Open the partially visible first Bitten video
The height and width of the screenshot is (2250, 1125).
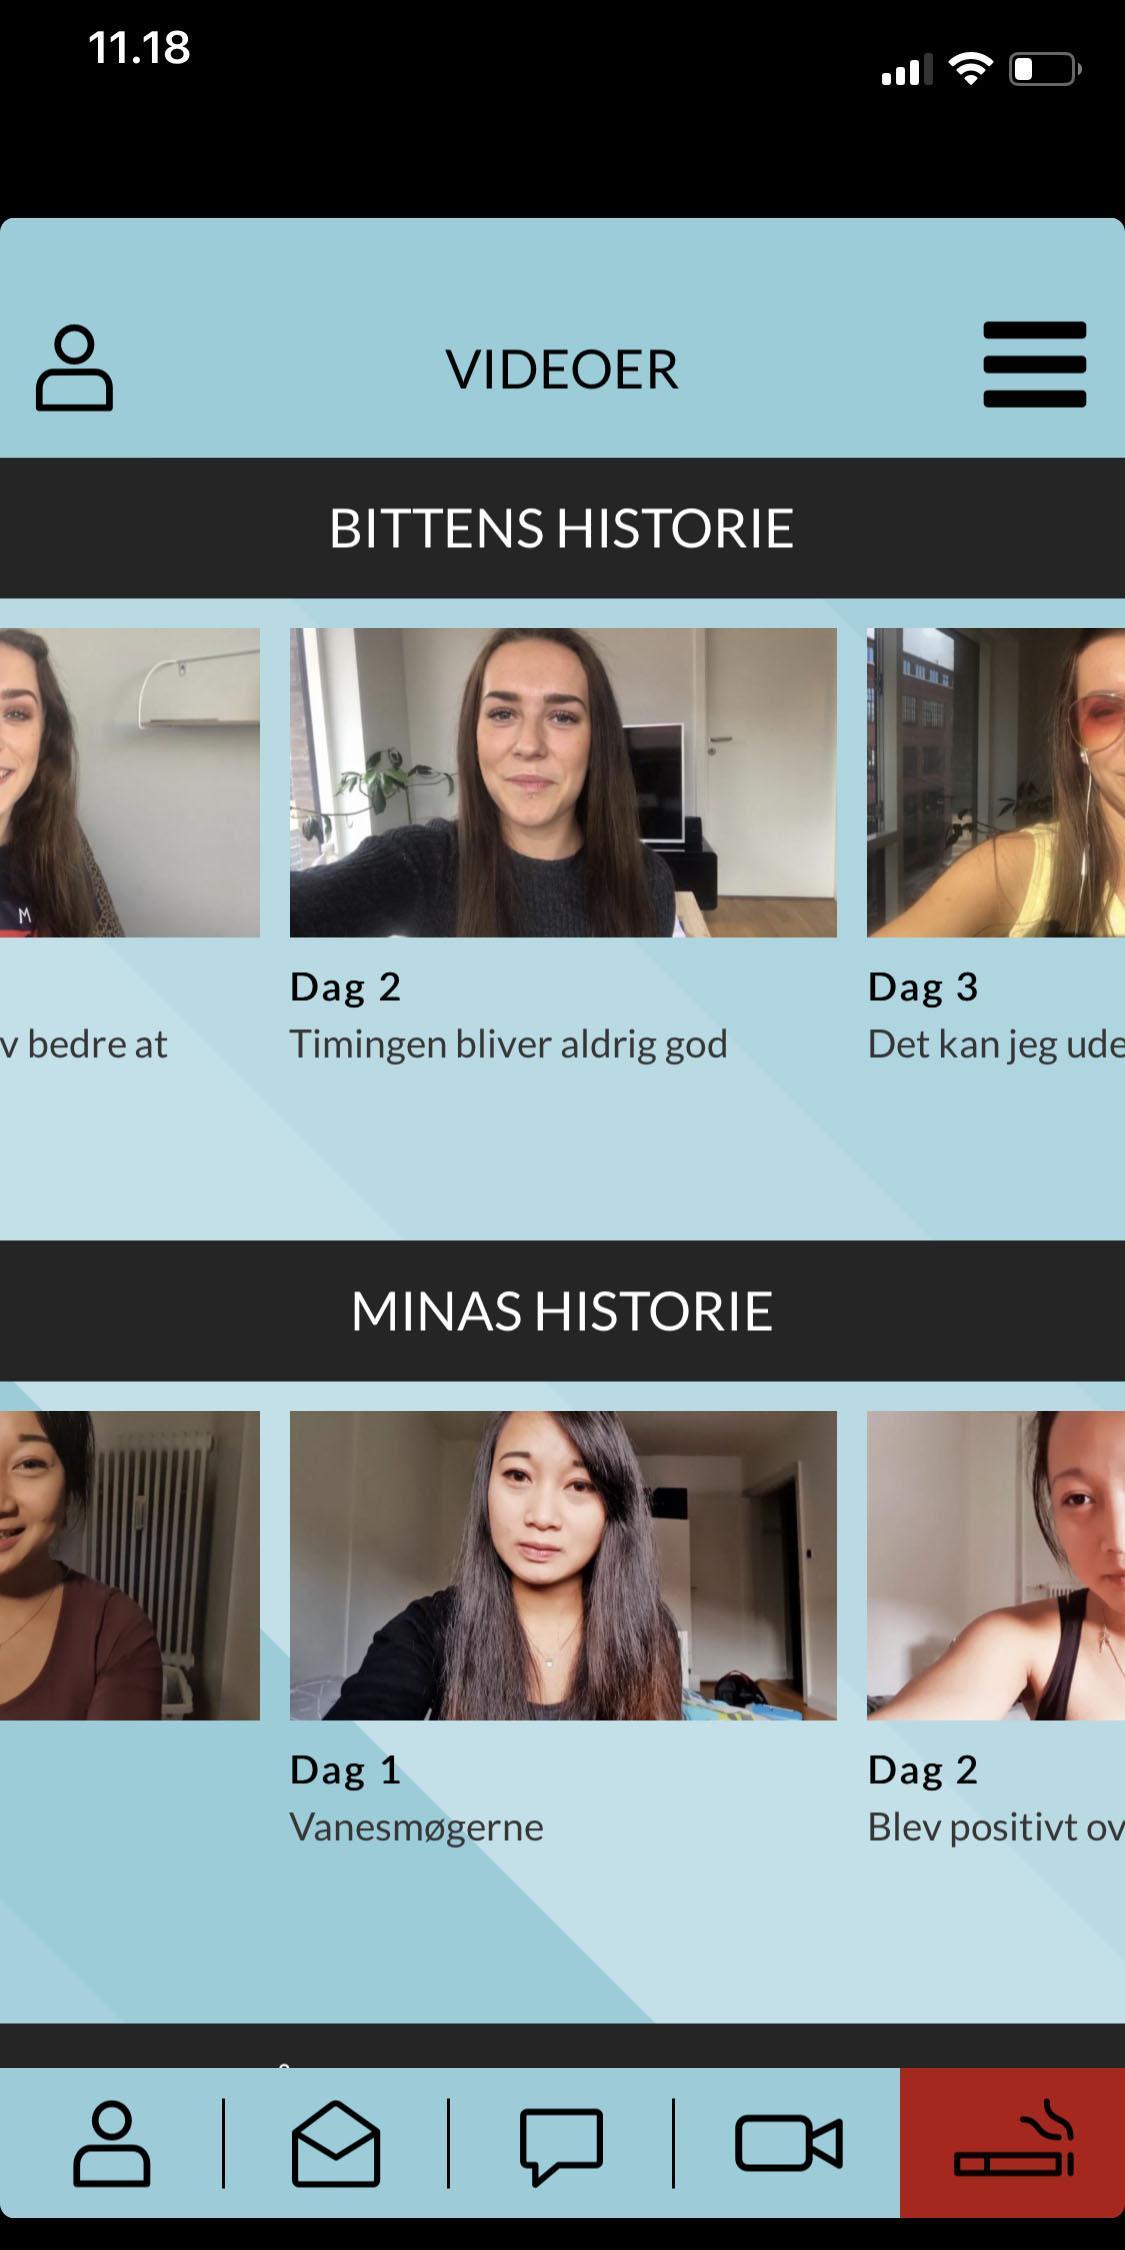[130, 782]
